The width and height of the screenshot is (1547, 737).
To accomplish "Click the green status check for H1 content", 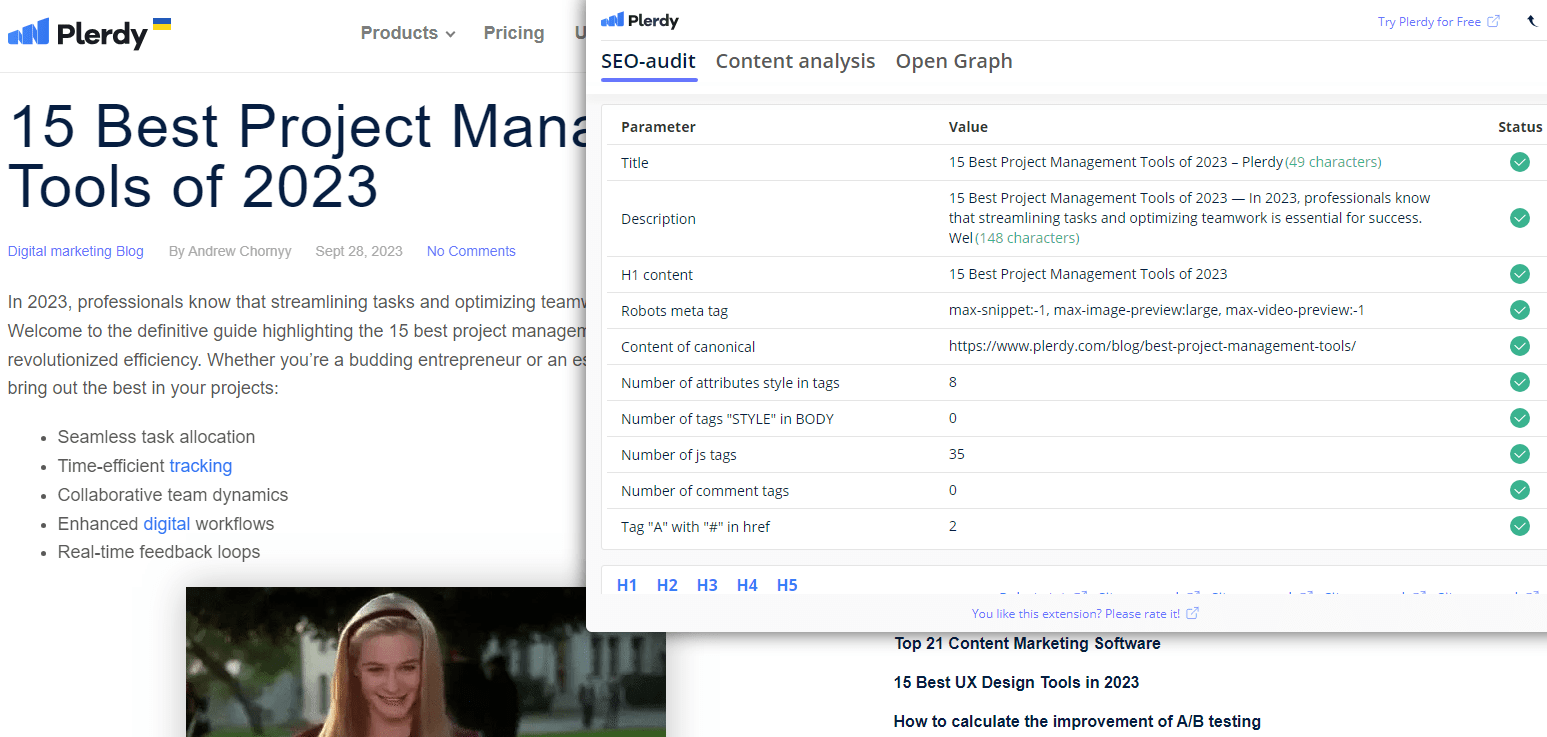I will 1520,274.
